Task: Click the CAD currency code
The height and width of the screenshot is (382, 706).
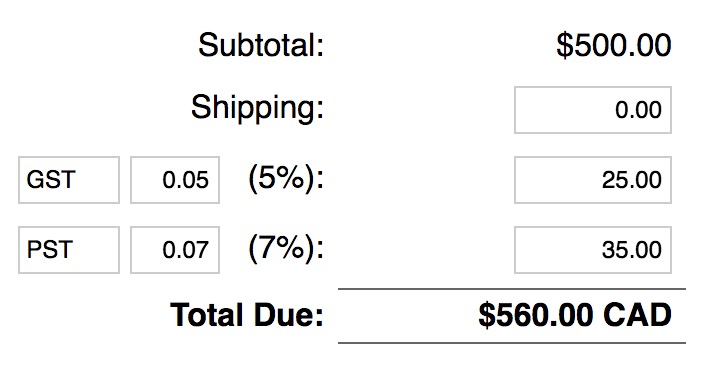Action: click(x=637, y=315)
